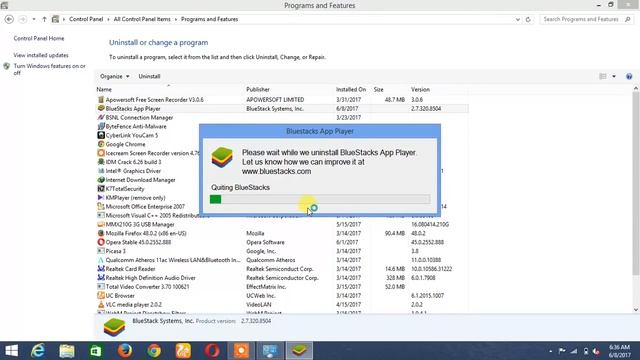Open the recent locations dropdown arrow
This screenshot has width=640, height=360.
coord(34,19)
